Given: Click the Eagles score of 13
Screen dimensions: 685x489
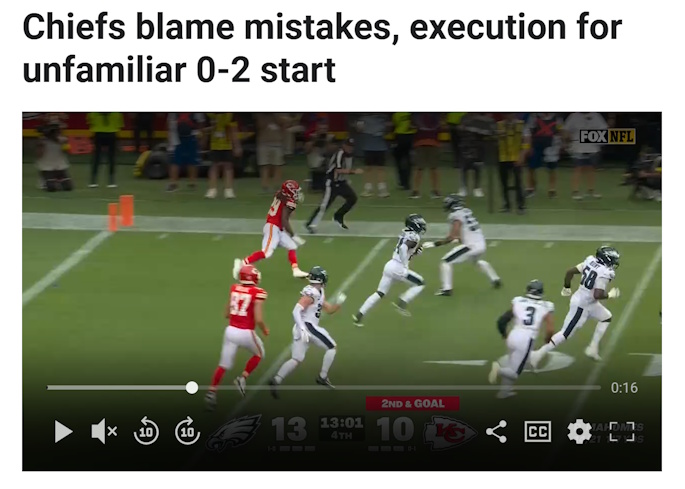Looking at the screenshot, I should click(x=288, y=429).
